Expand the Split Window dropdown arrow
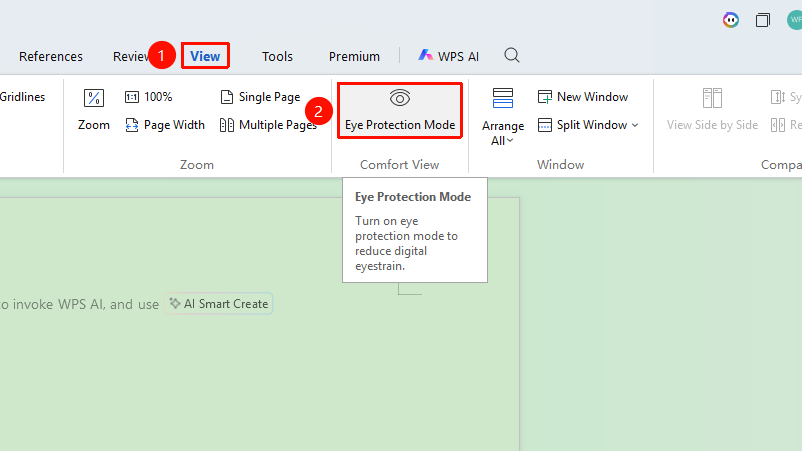The width and height of the screenshot is (802, 451). pyautogui.click(x=635, y=125)
